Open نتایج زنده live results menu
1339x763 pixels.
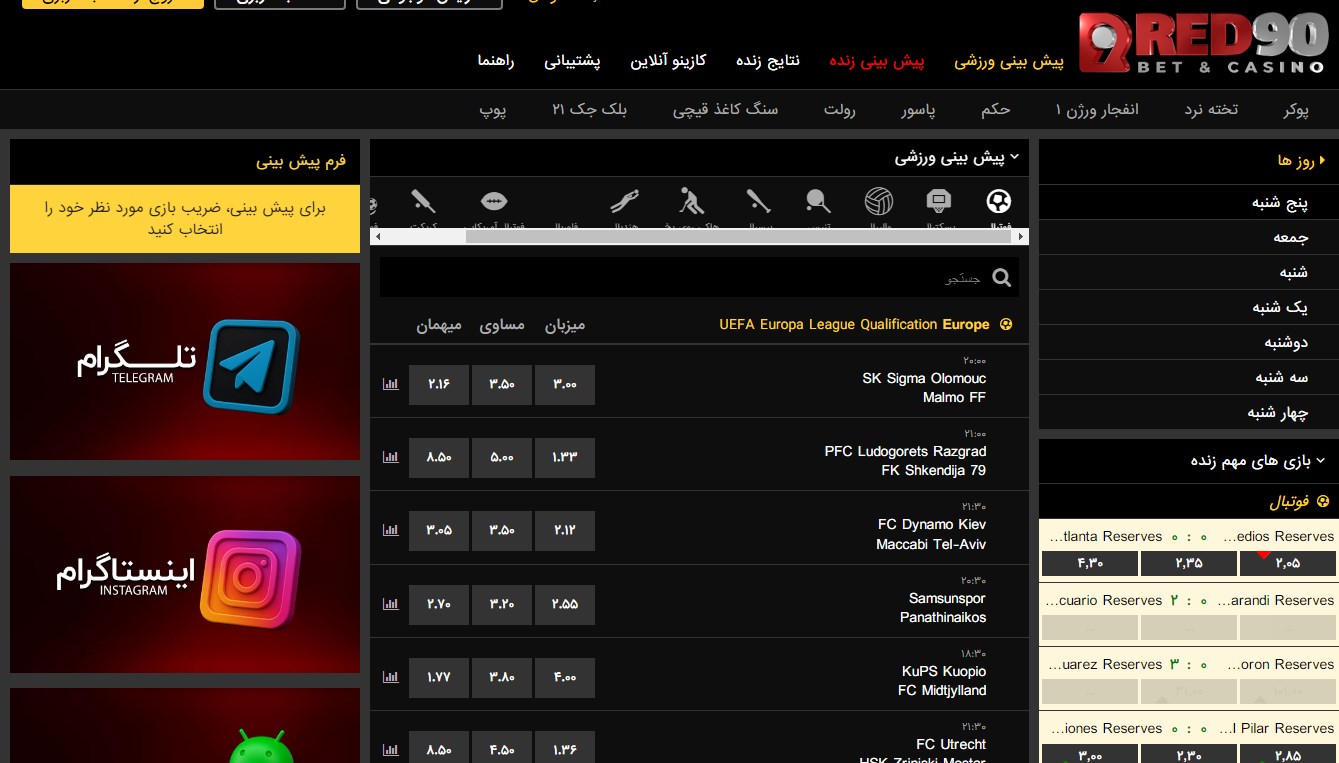coord(768,61)
